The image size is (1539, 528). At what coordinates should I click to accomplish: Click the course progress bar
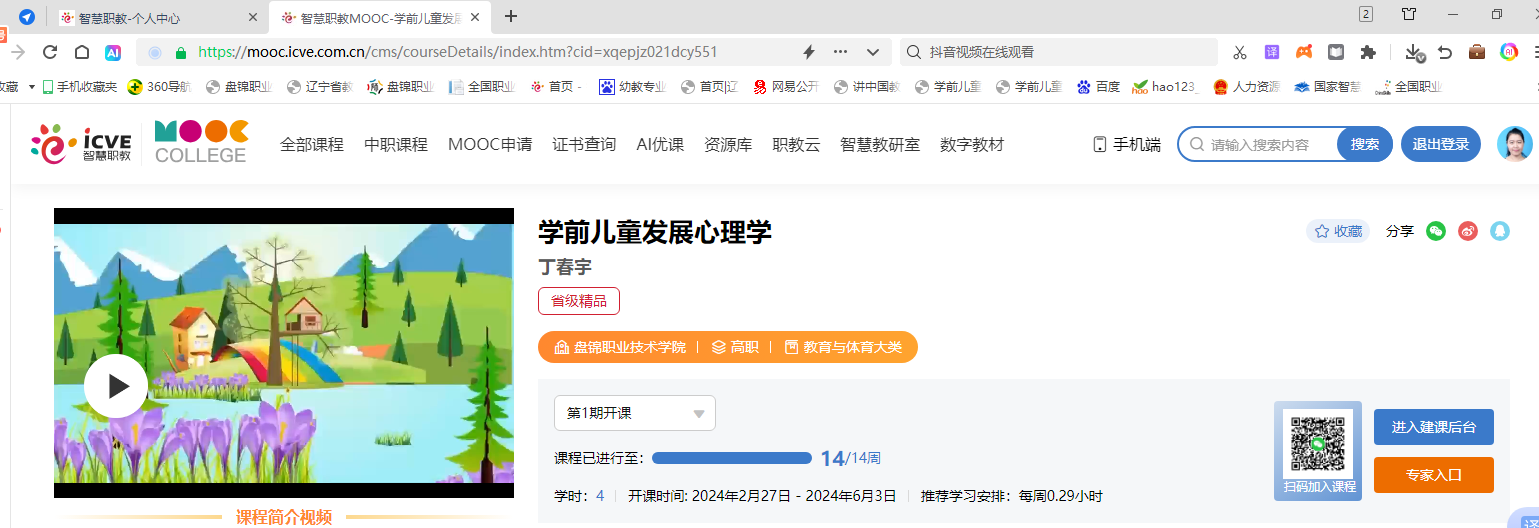[x=732, y=458]
